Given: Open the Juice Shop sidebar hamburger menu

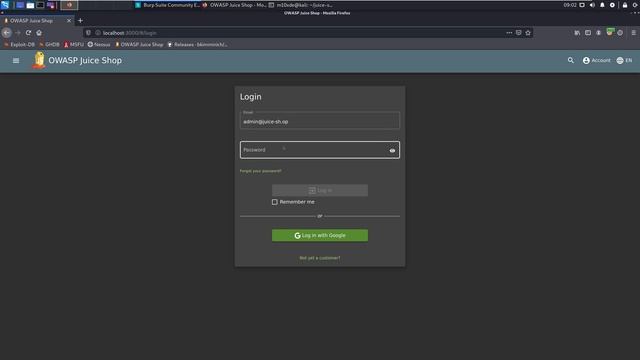Looking at the screenshot, I should pos(16,60).
